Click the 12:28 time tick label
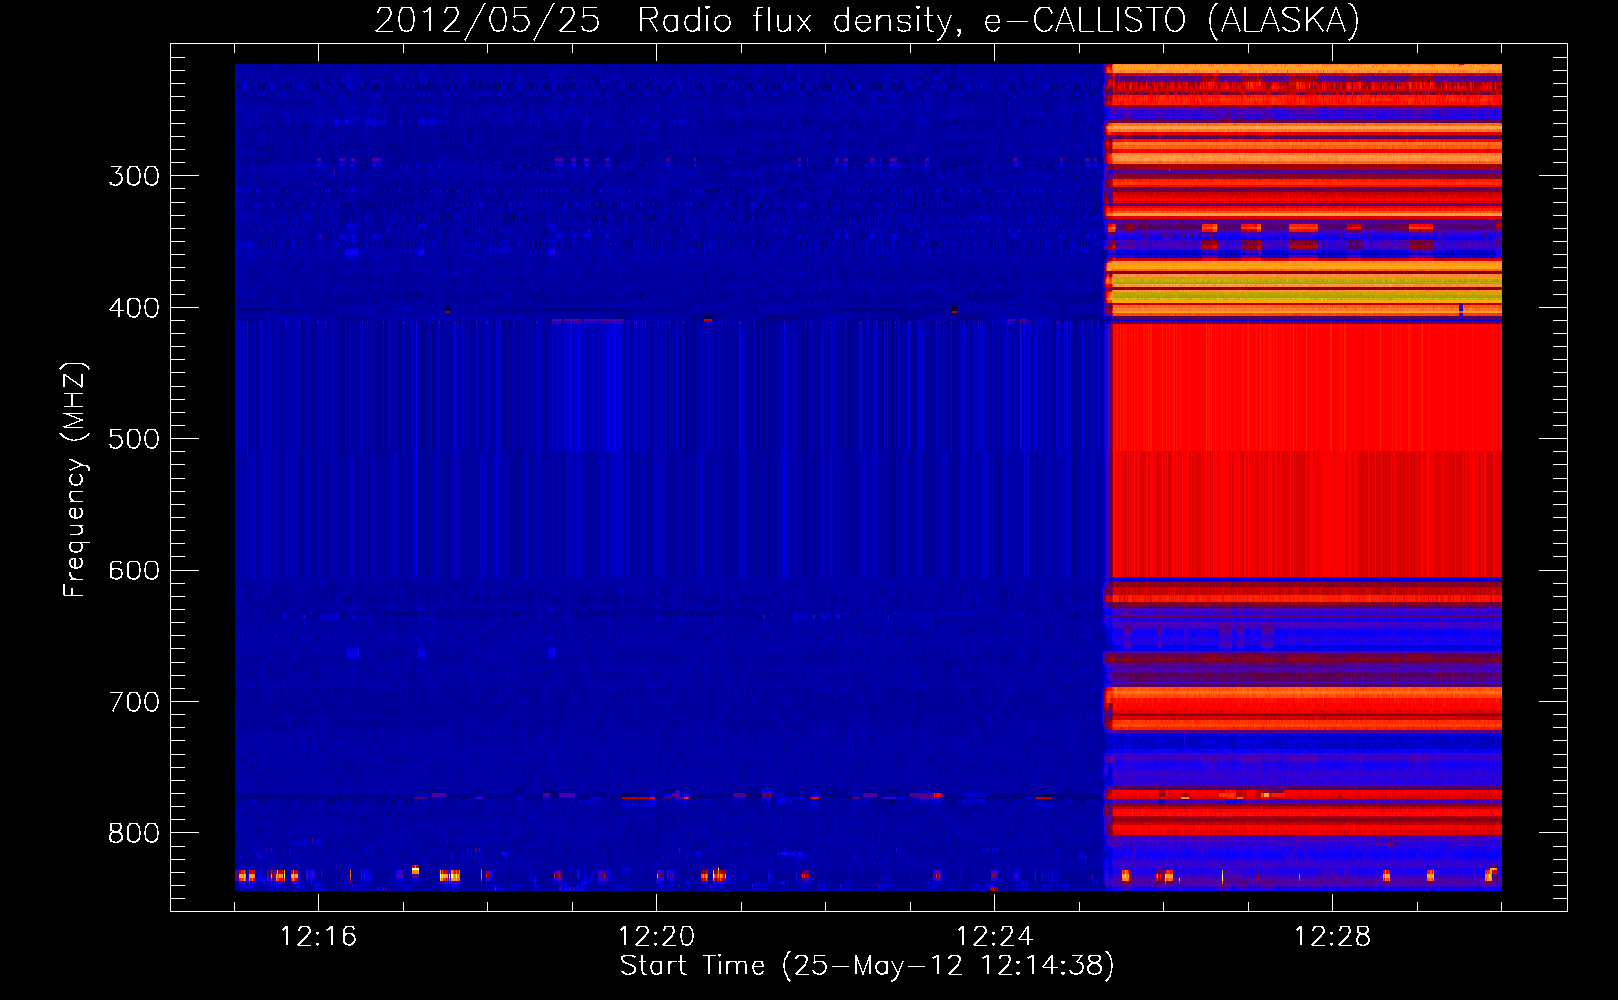Viewport: 1618px width, 1000px height. (1332, 937)
